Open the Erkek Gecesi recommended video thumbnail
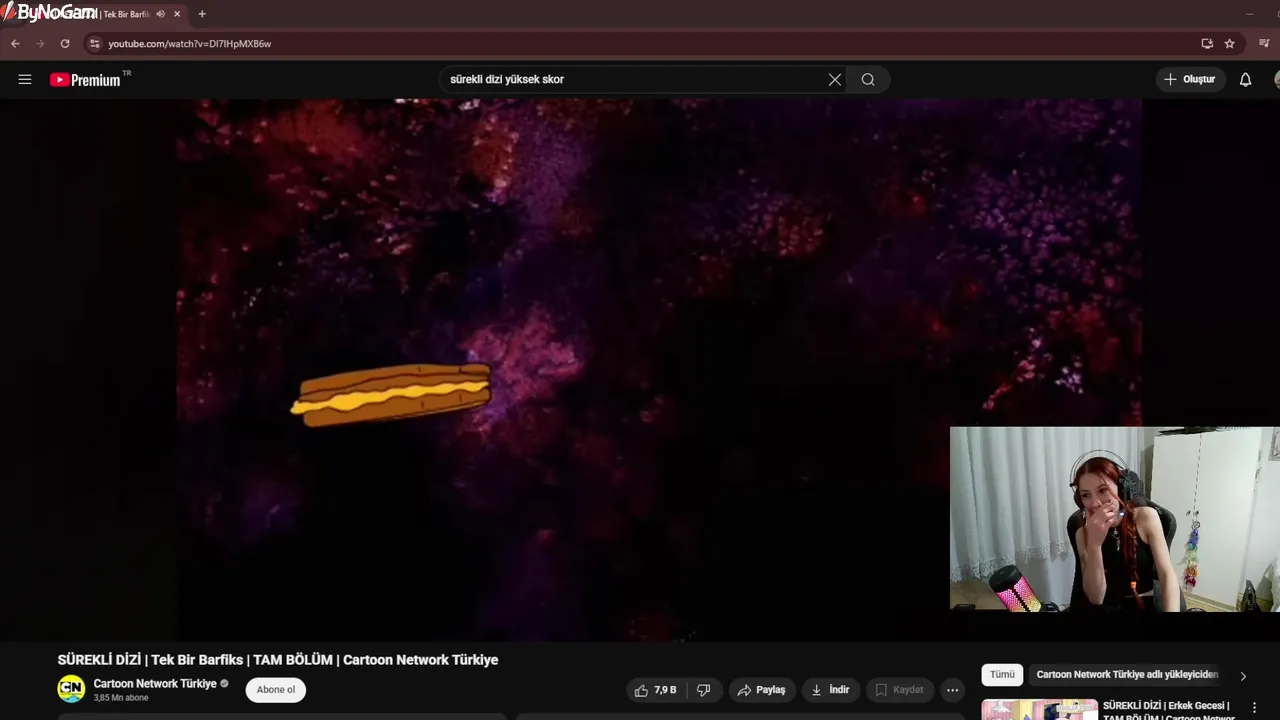This screenshot has width=1280, height=720. tap(1039, 710)
